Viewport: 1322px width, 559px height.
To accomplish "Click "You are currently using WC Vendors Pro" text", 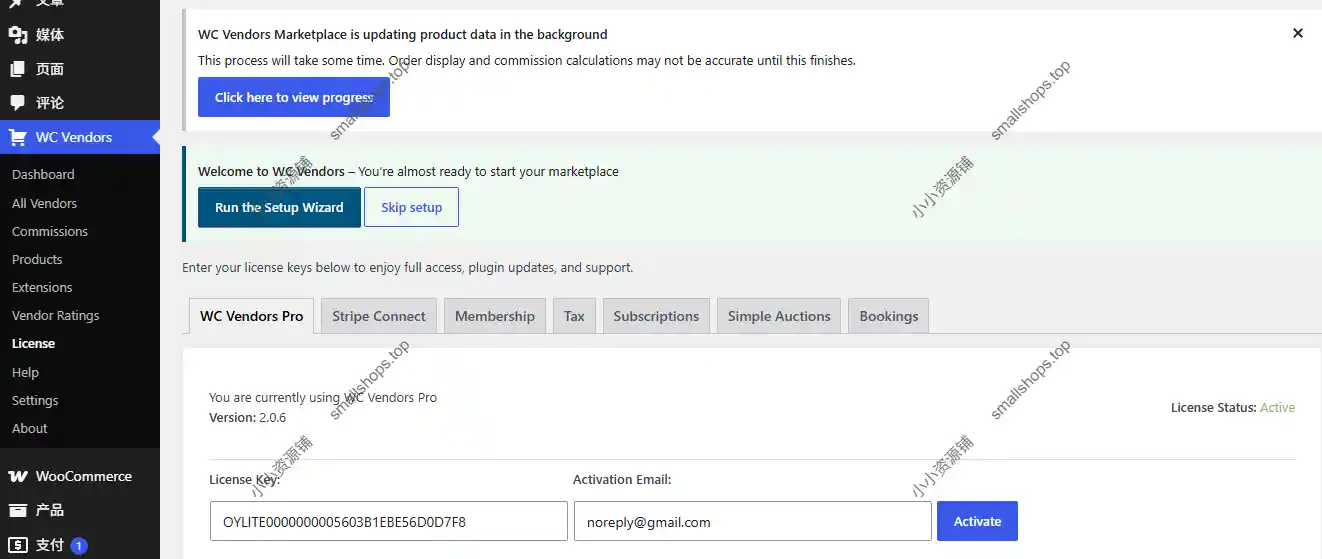I will point(323,397).
